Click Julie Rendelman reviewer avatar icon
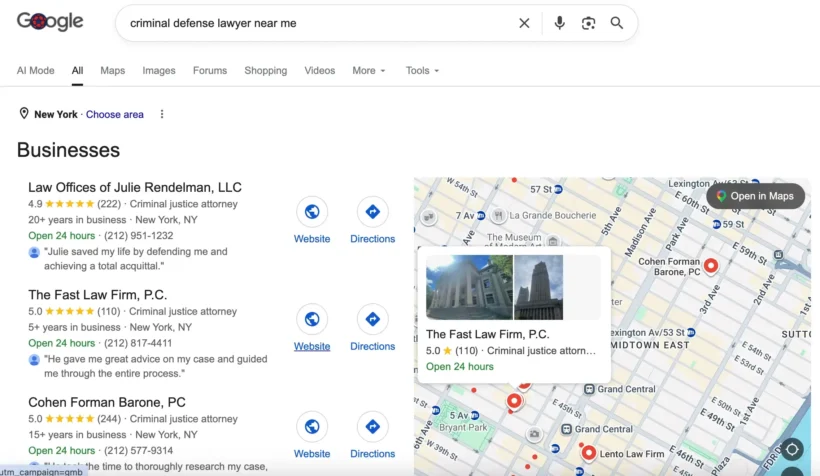The image size is (820, 476). [x=34, y=253]
